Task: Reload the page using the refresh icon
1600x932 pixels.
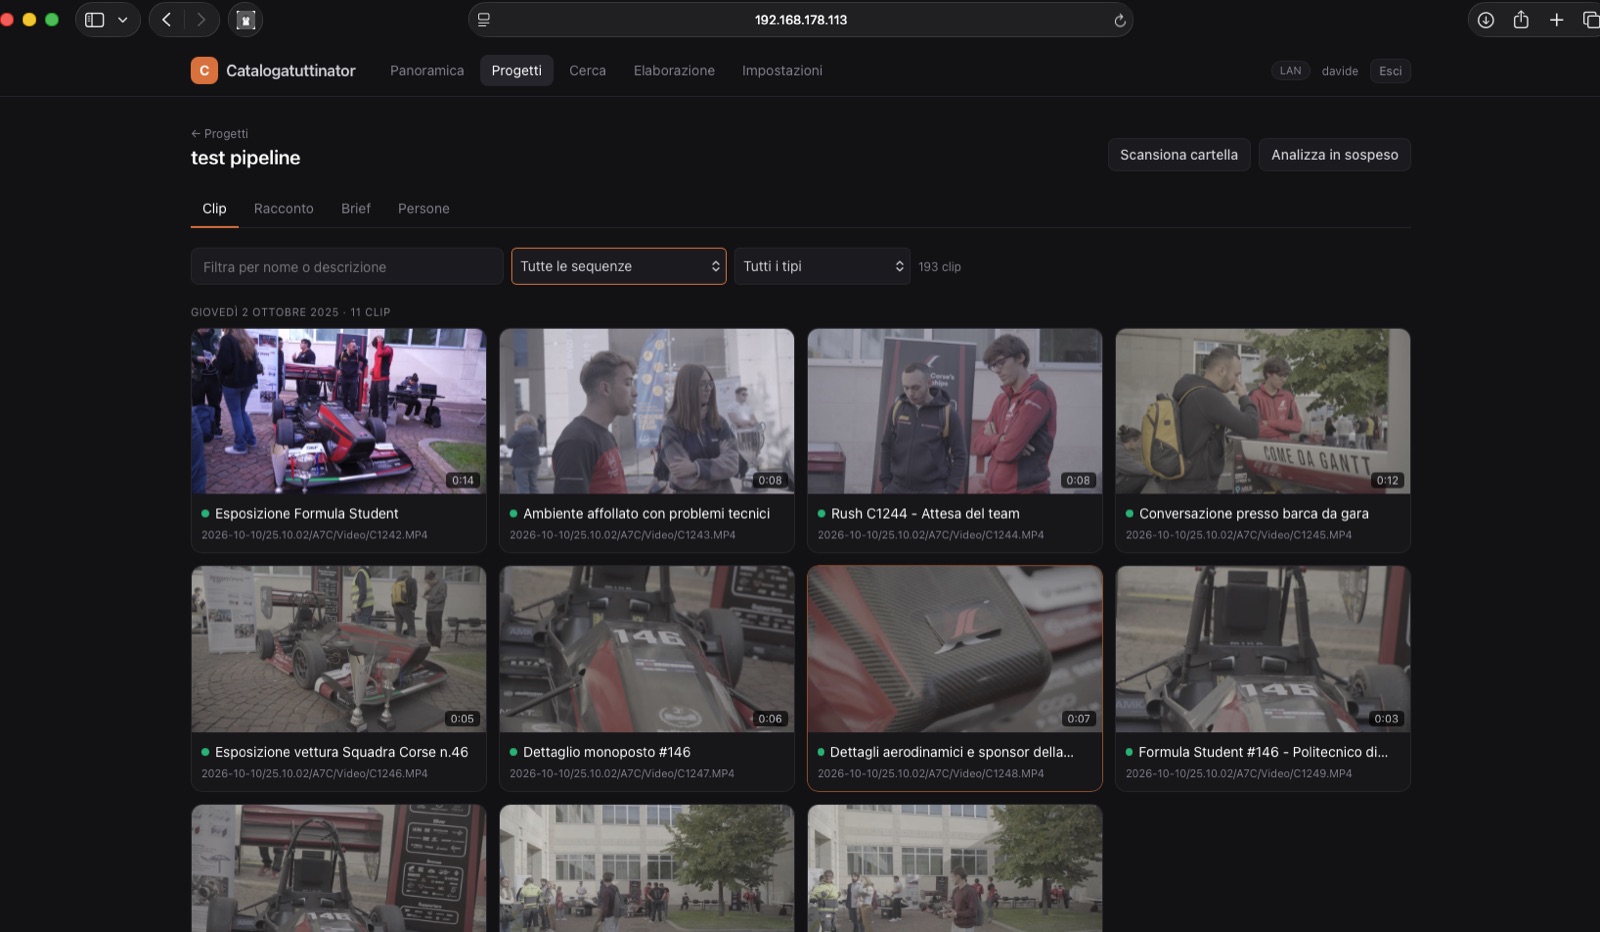Action: (1120, 20)
